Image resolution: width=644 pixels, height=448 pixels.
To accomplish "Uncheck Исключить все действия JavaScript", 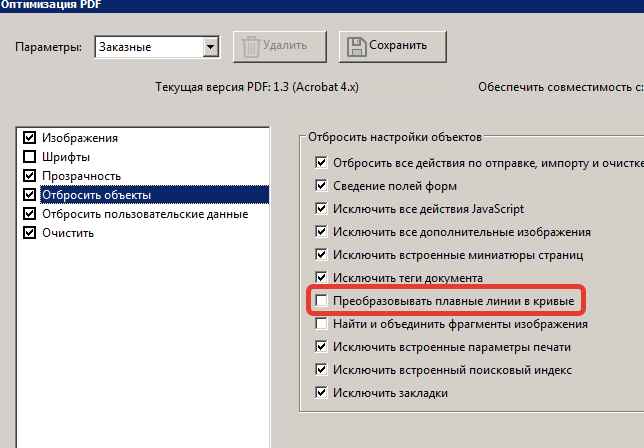I will point(321,209).
